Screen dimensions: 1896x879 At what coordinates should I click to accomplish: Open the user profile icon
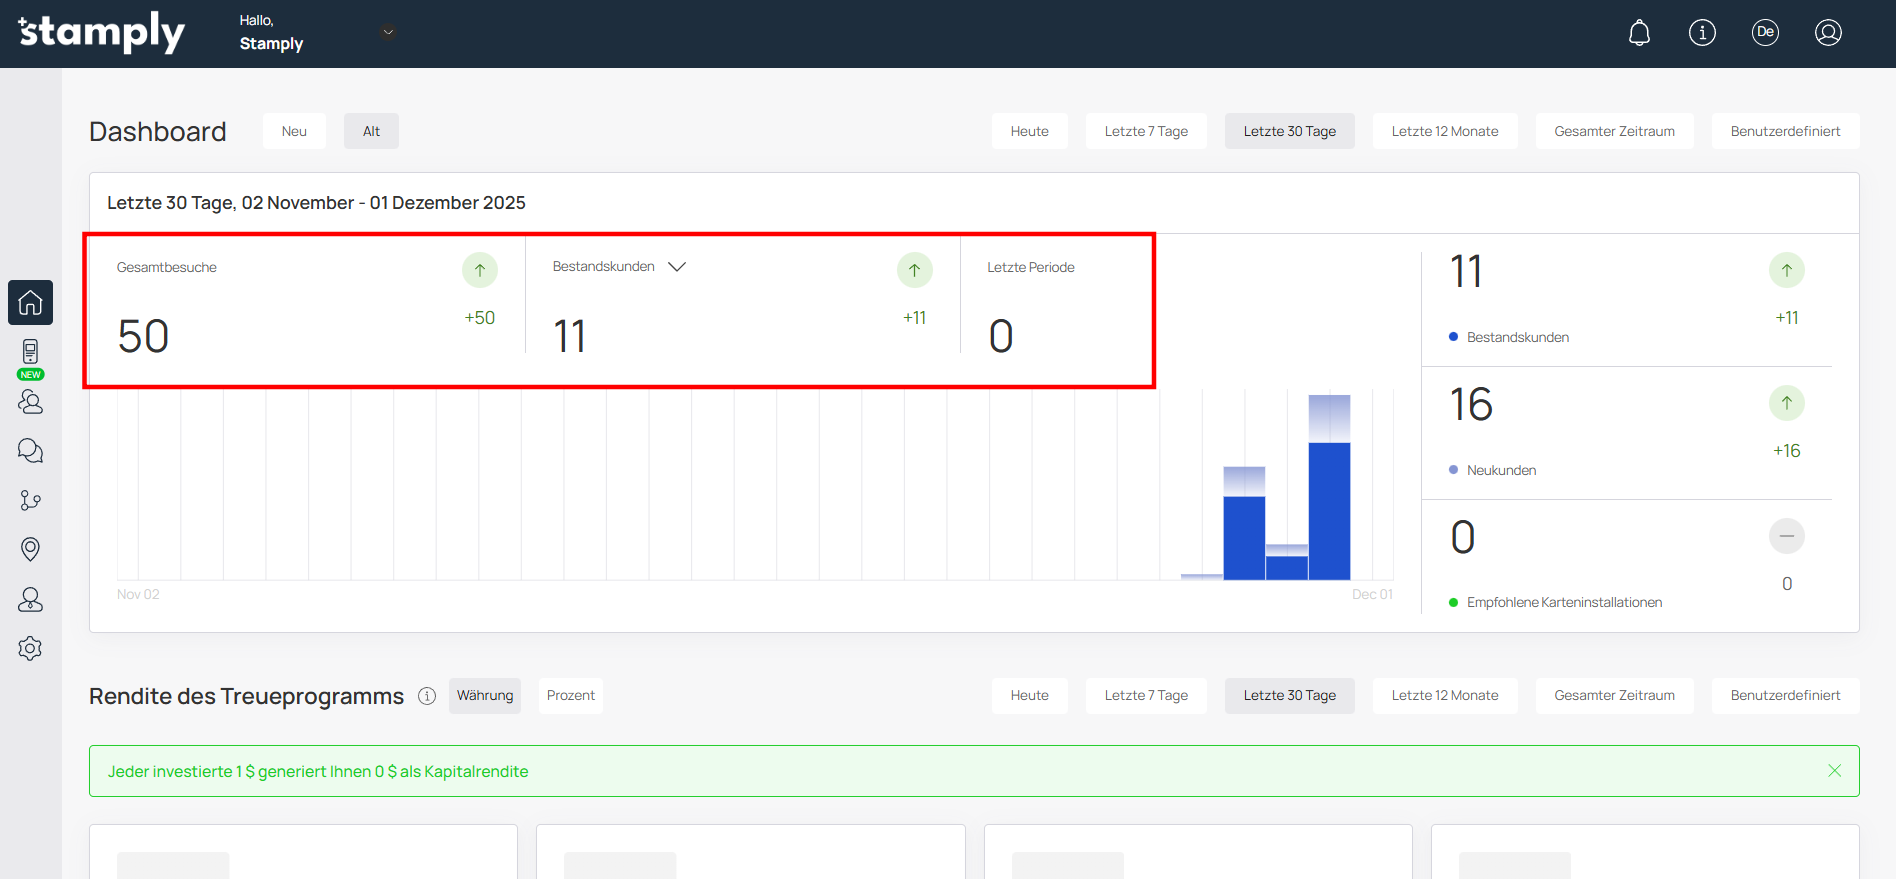[x=1828, y=33]
